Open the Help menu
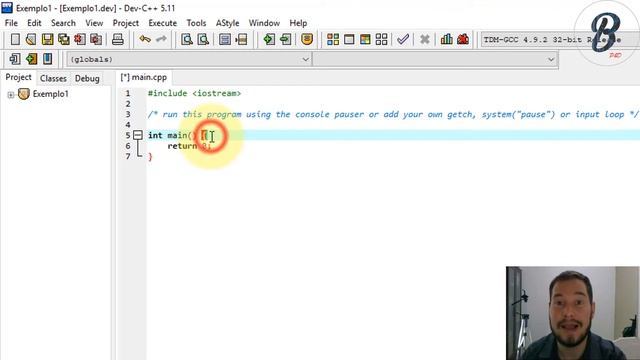 298,23
